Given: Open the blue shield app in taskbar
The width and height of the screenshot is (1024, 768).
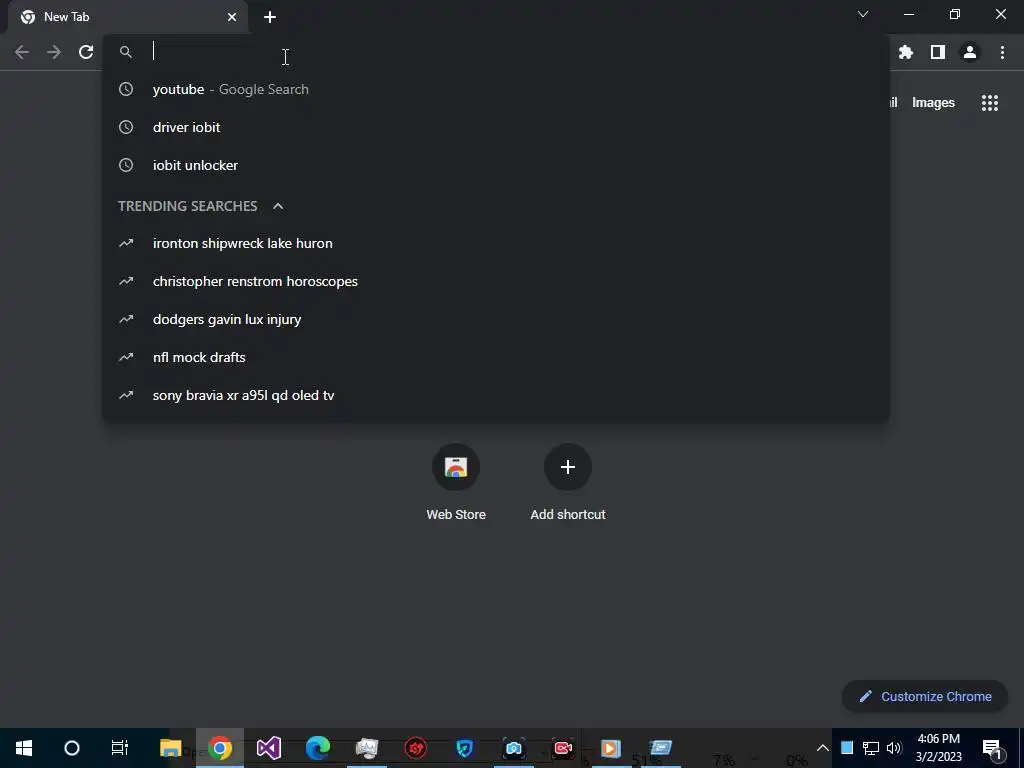Looking at the screenshot, I should coord(464,748).
